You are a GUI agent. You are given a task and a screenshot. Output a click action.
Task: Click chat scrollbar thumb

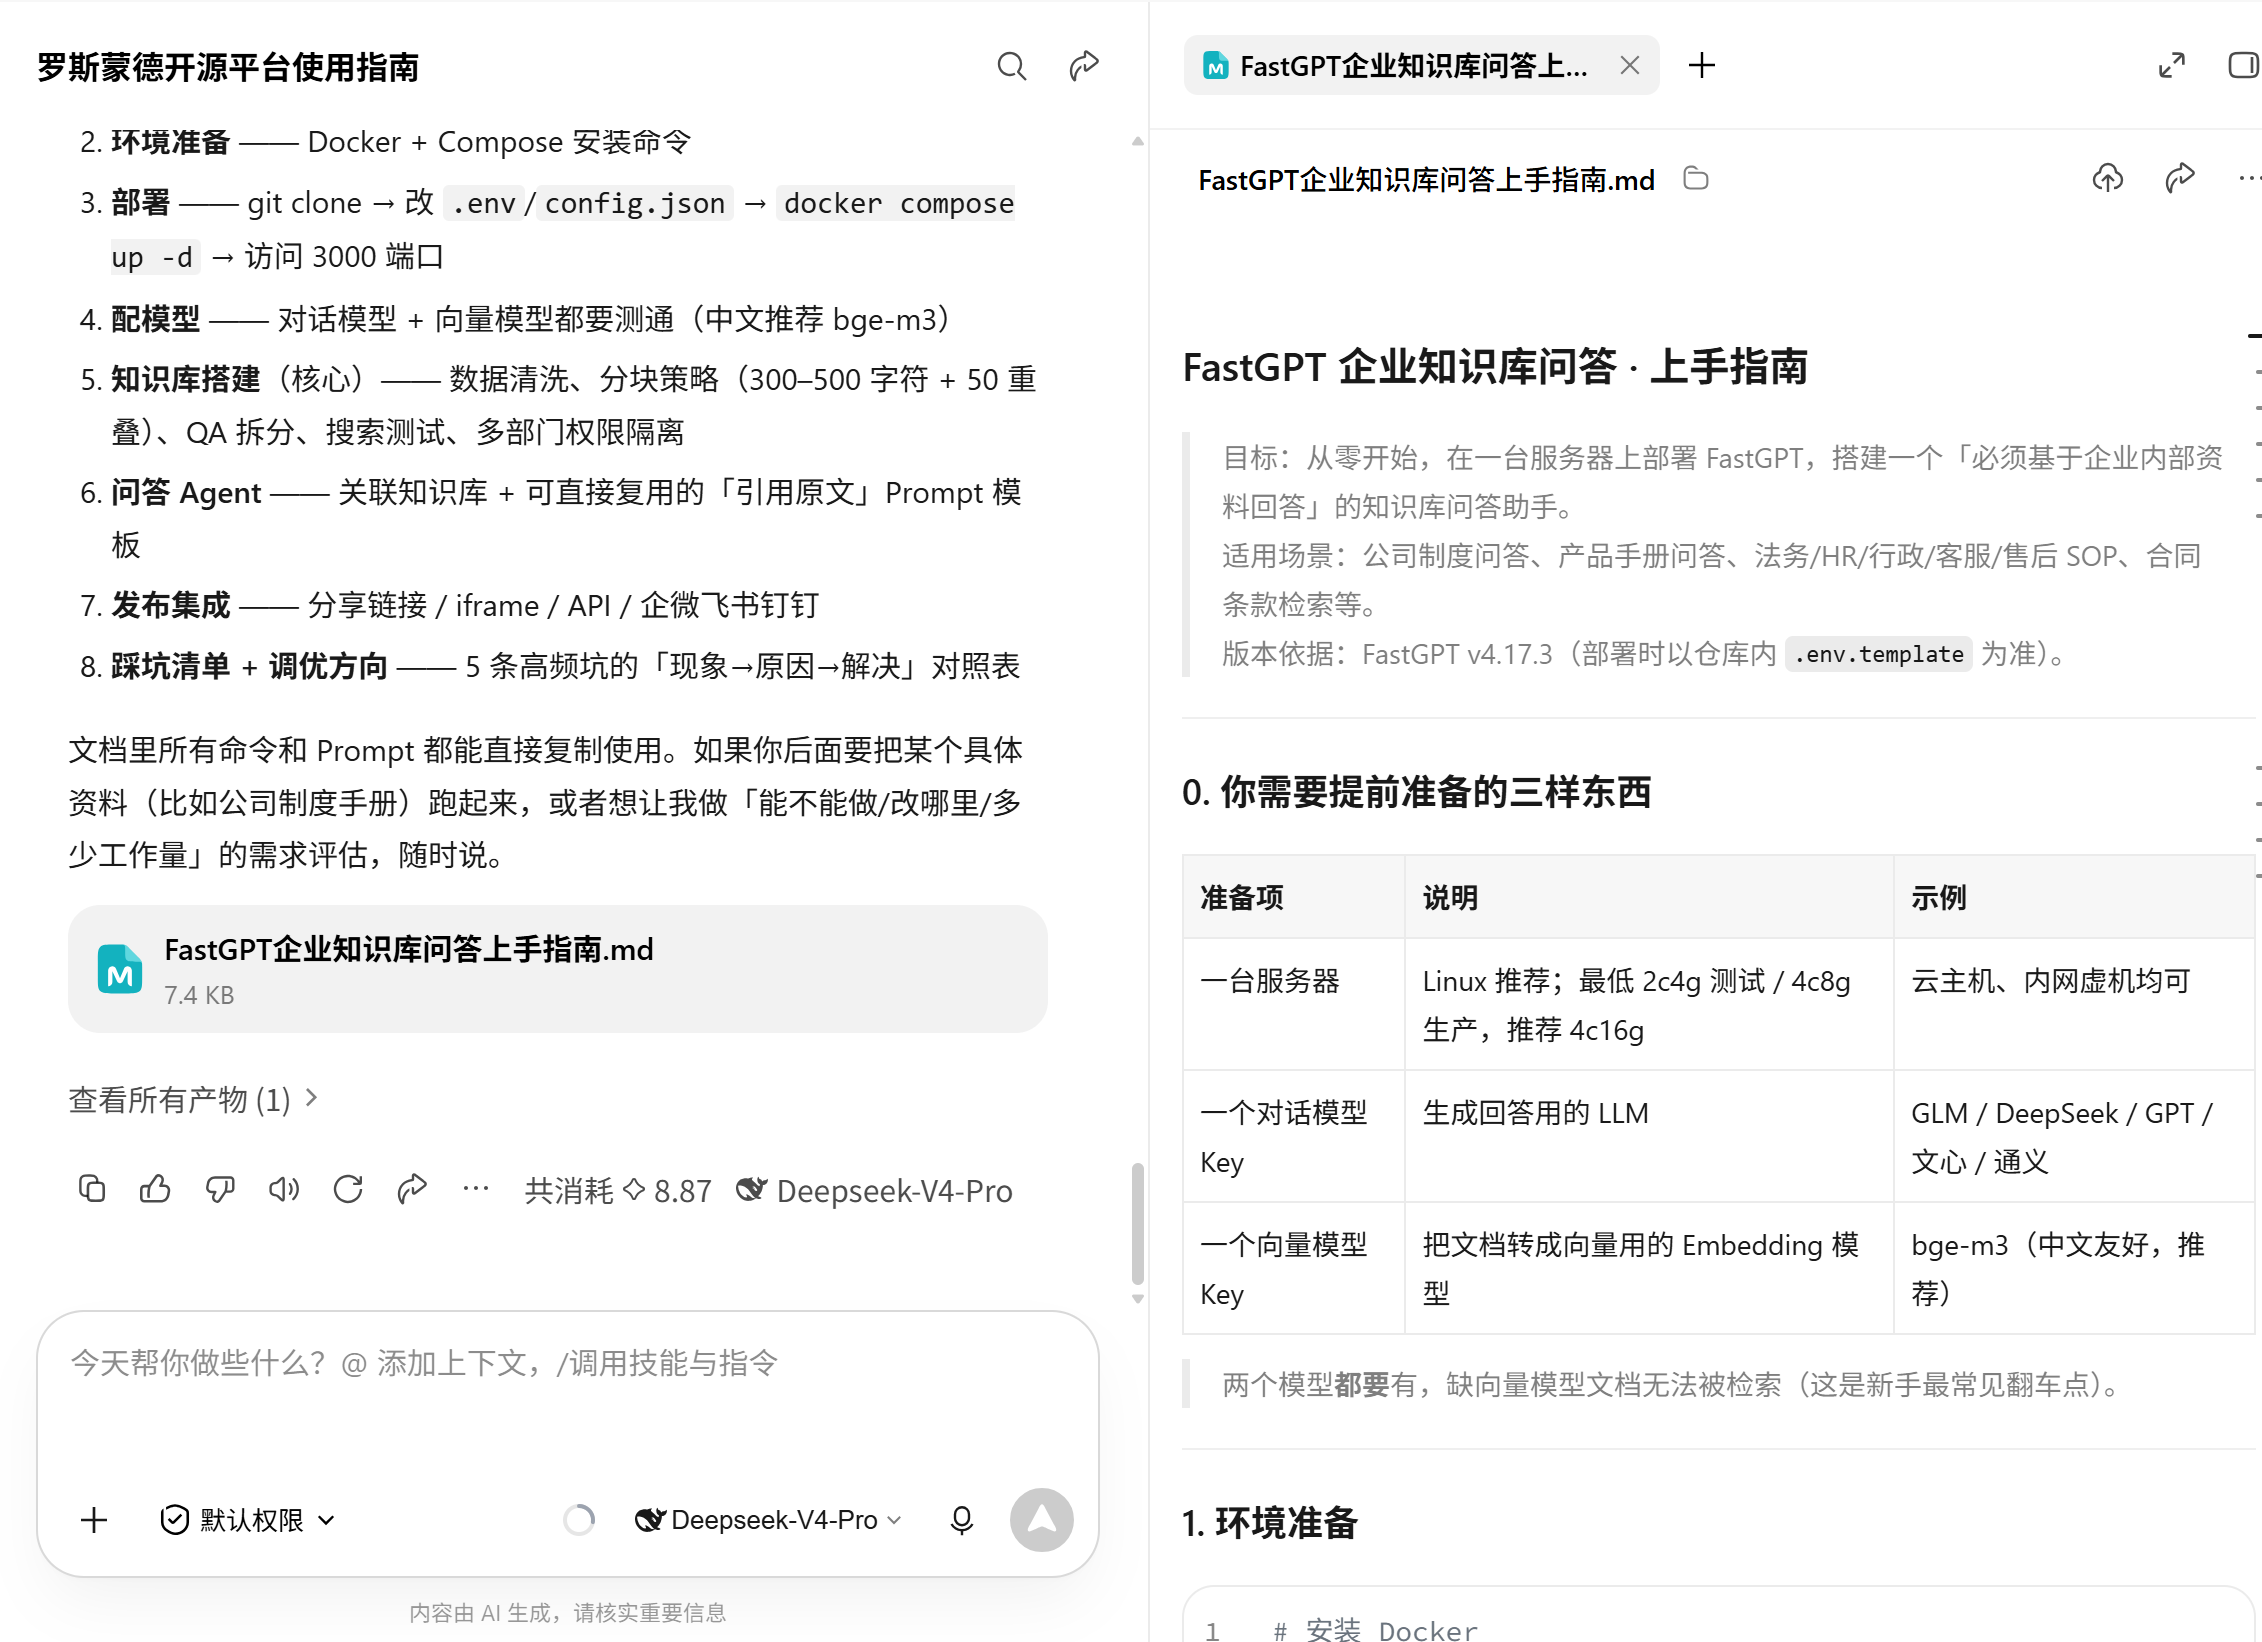1137,1222
